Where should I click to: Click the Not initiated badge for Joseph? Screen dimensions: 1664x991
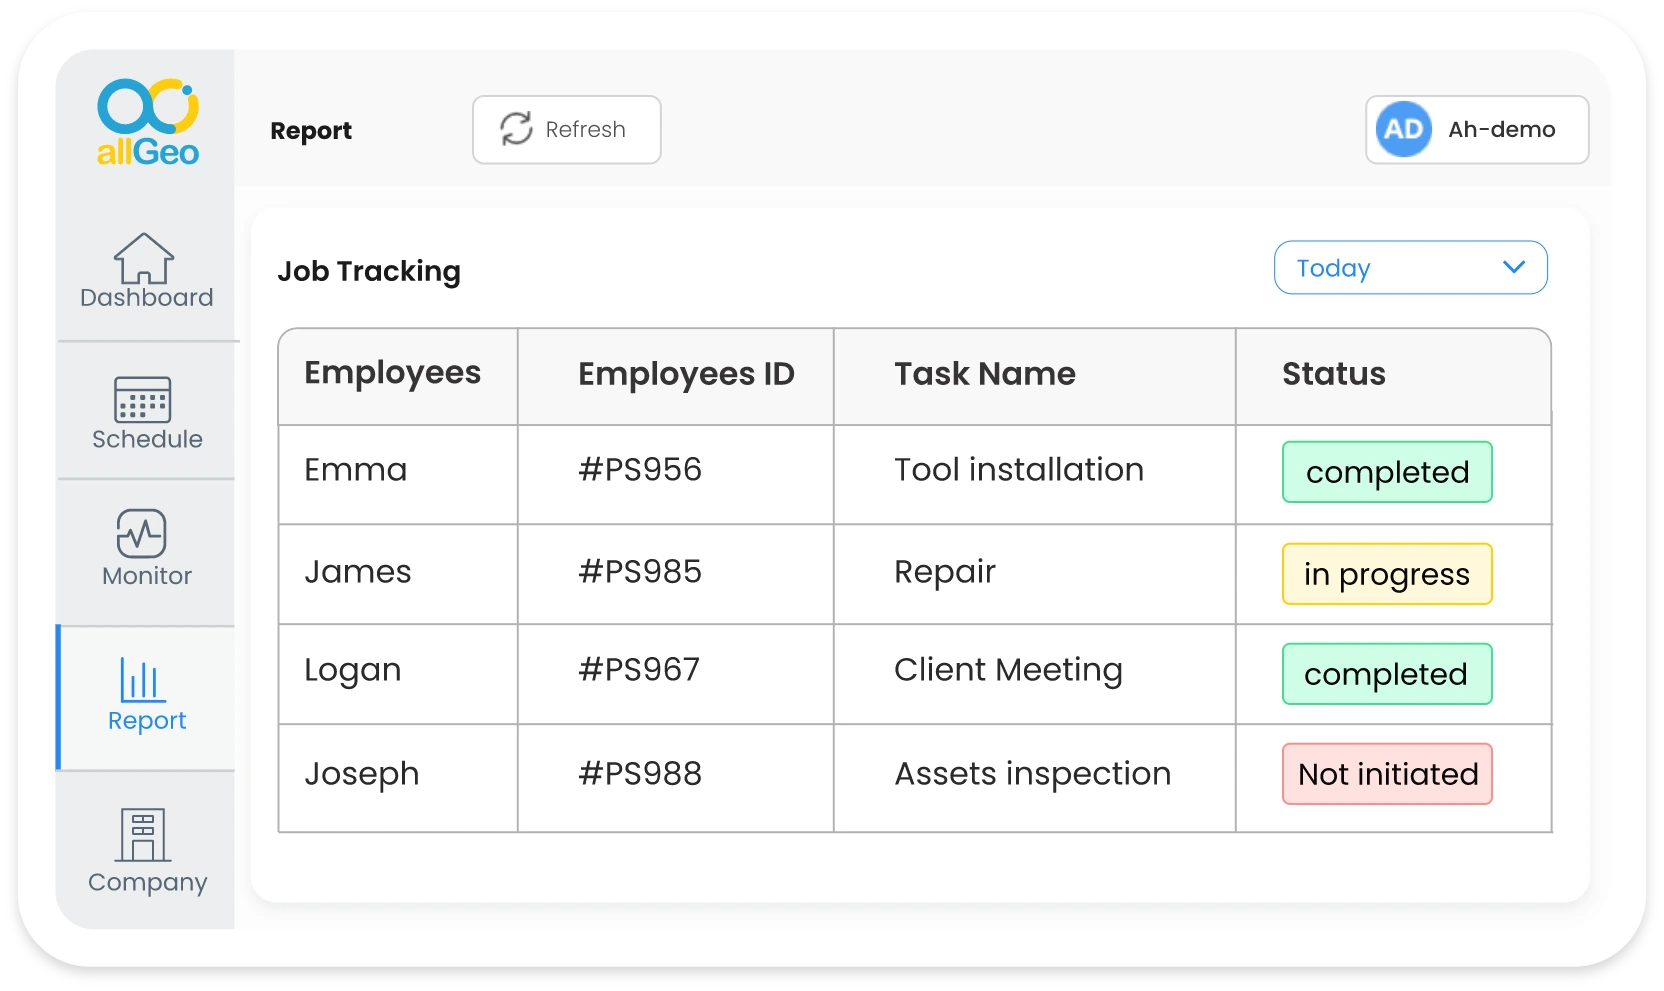(x=1387, y=773)
